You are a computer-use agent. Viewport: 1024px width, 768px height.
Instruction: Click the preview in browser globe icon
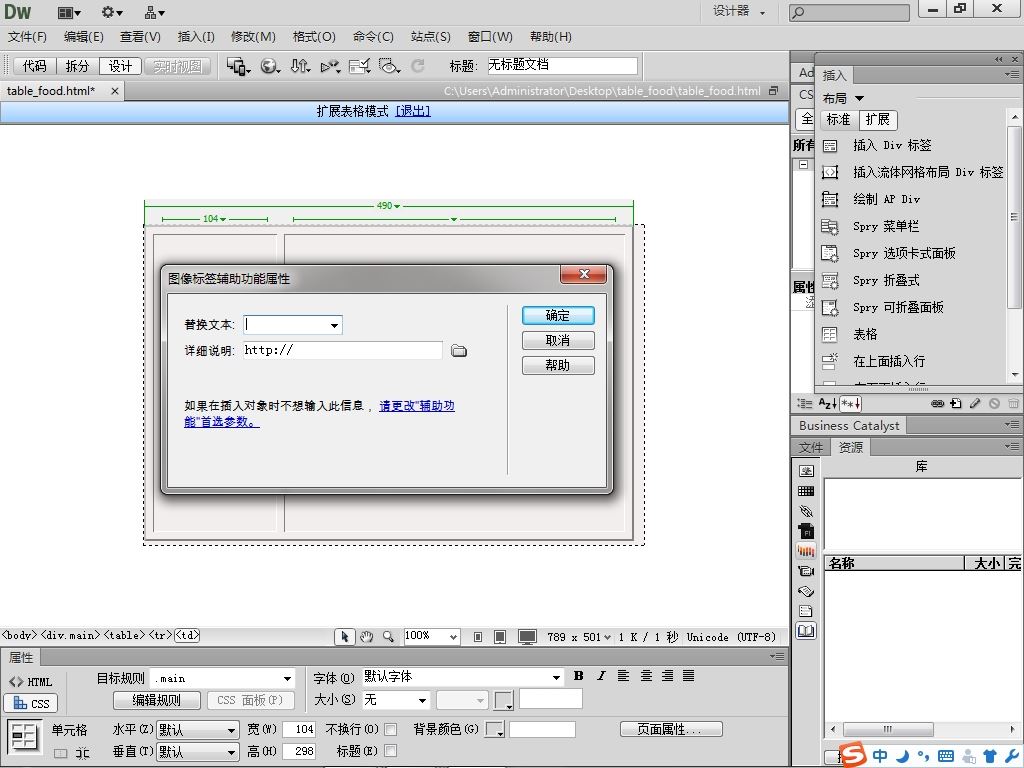click(270, 66)
